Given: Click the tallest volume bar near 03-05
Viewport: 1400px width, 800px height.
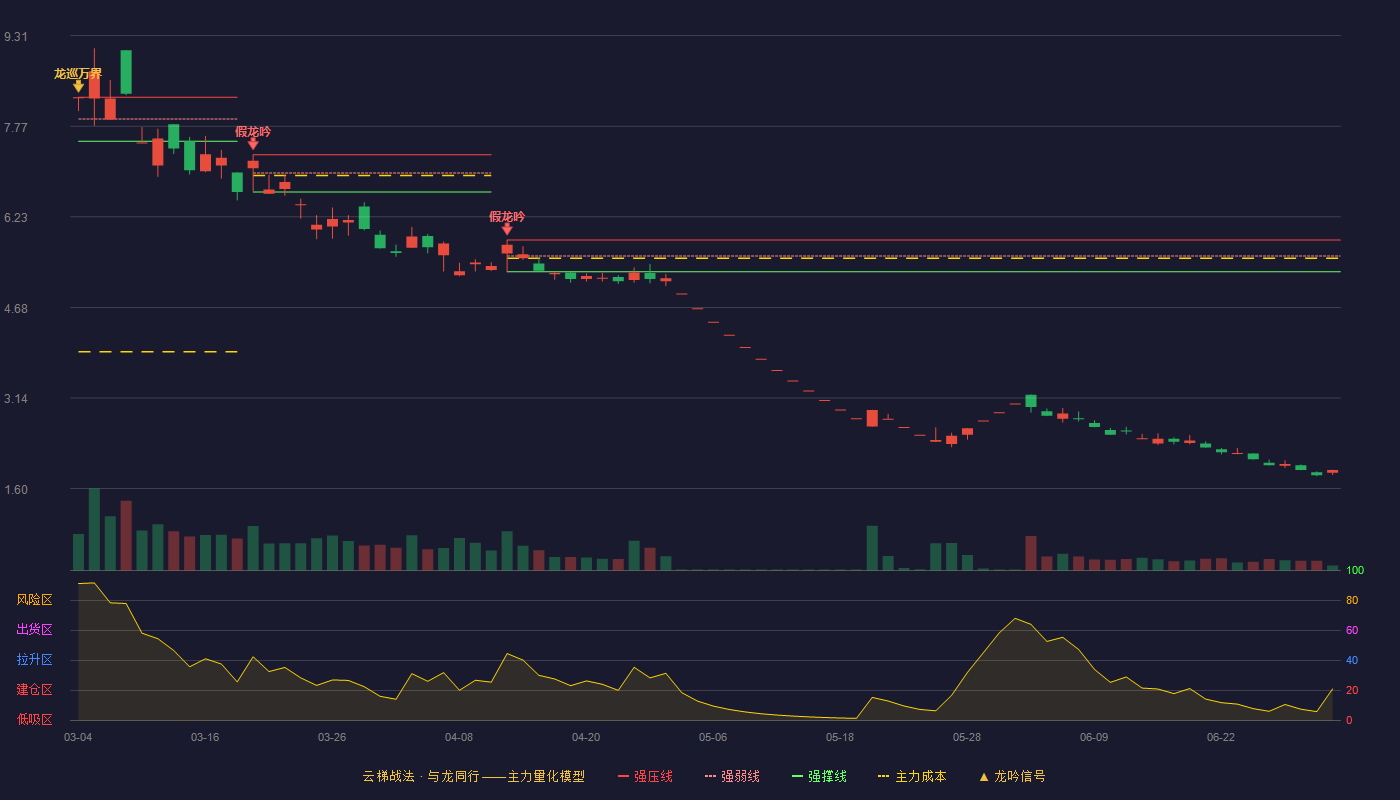Looking at the screenshot, I should pyautogui.click(x=94, y=529).
